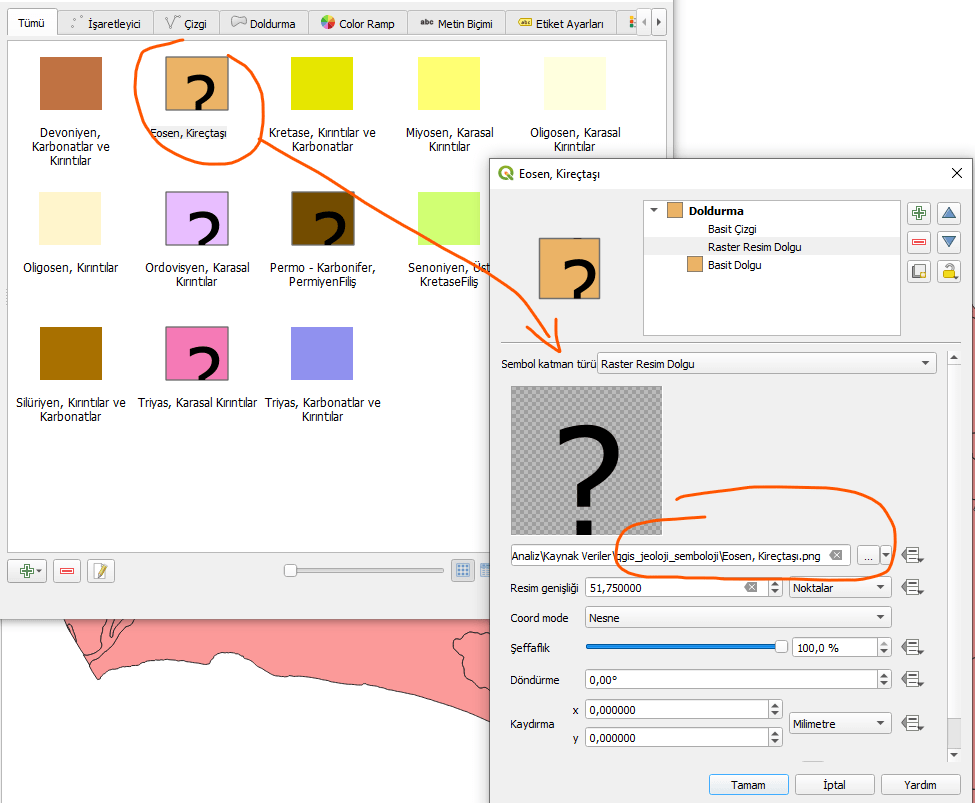The width and height of the screenshot is (975, 803).
Task: Switch to the Color Ramp tab
Action: (x=358, y=23)
